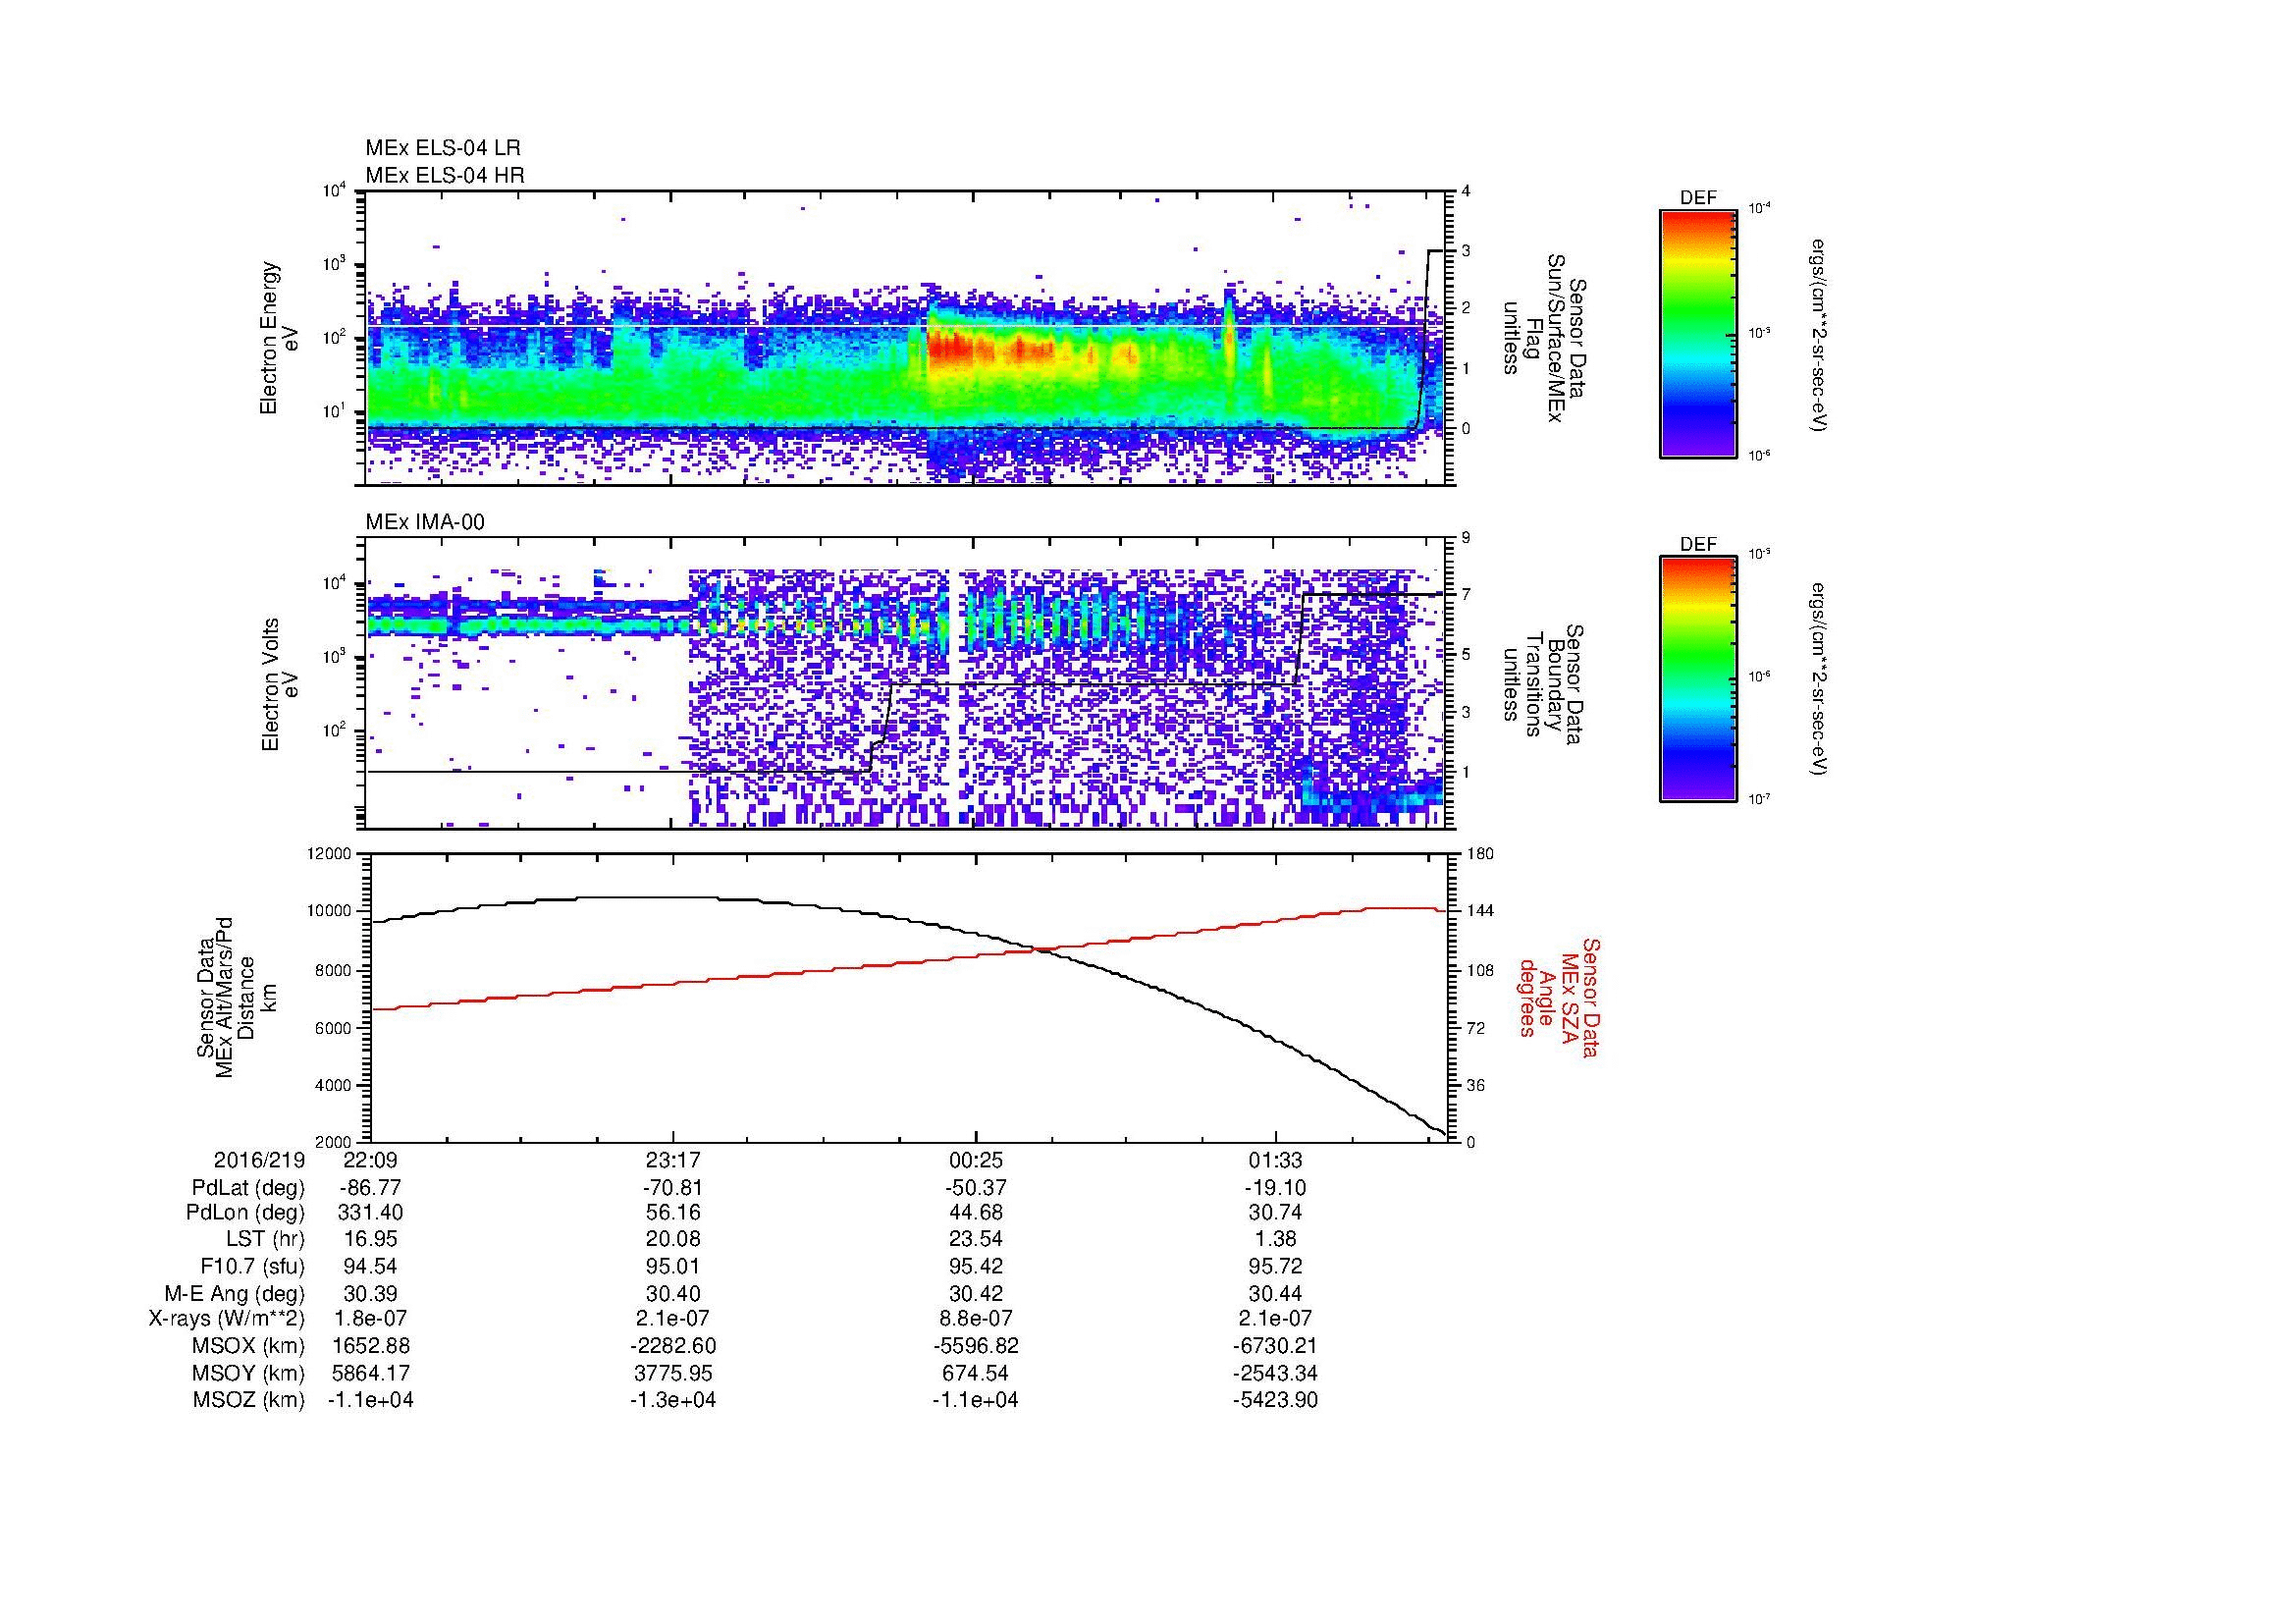Click the 'X-rays (W/m**2)' row label
Viewport: 2296px width, 1623px height.
pos(226,1319)
